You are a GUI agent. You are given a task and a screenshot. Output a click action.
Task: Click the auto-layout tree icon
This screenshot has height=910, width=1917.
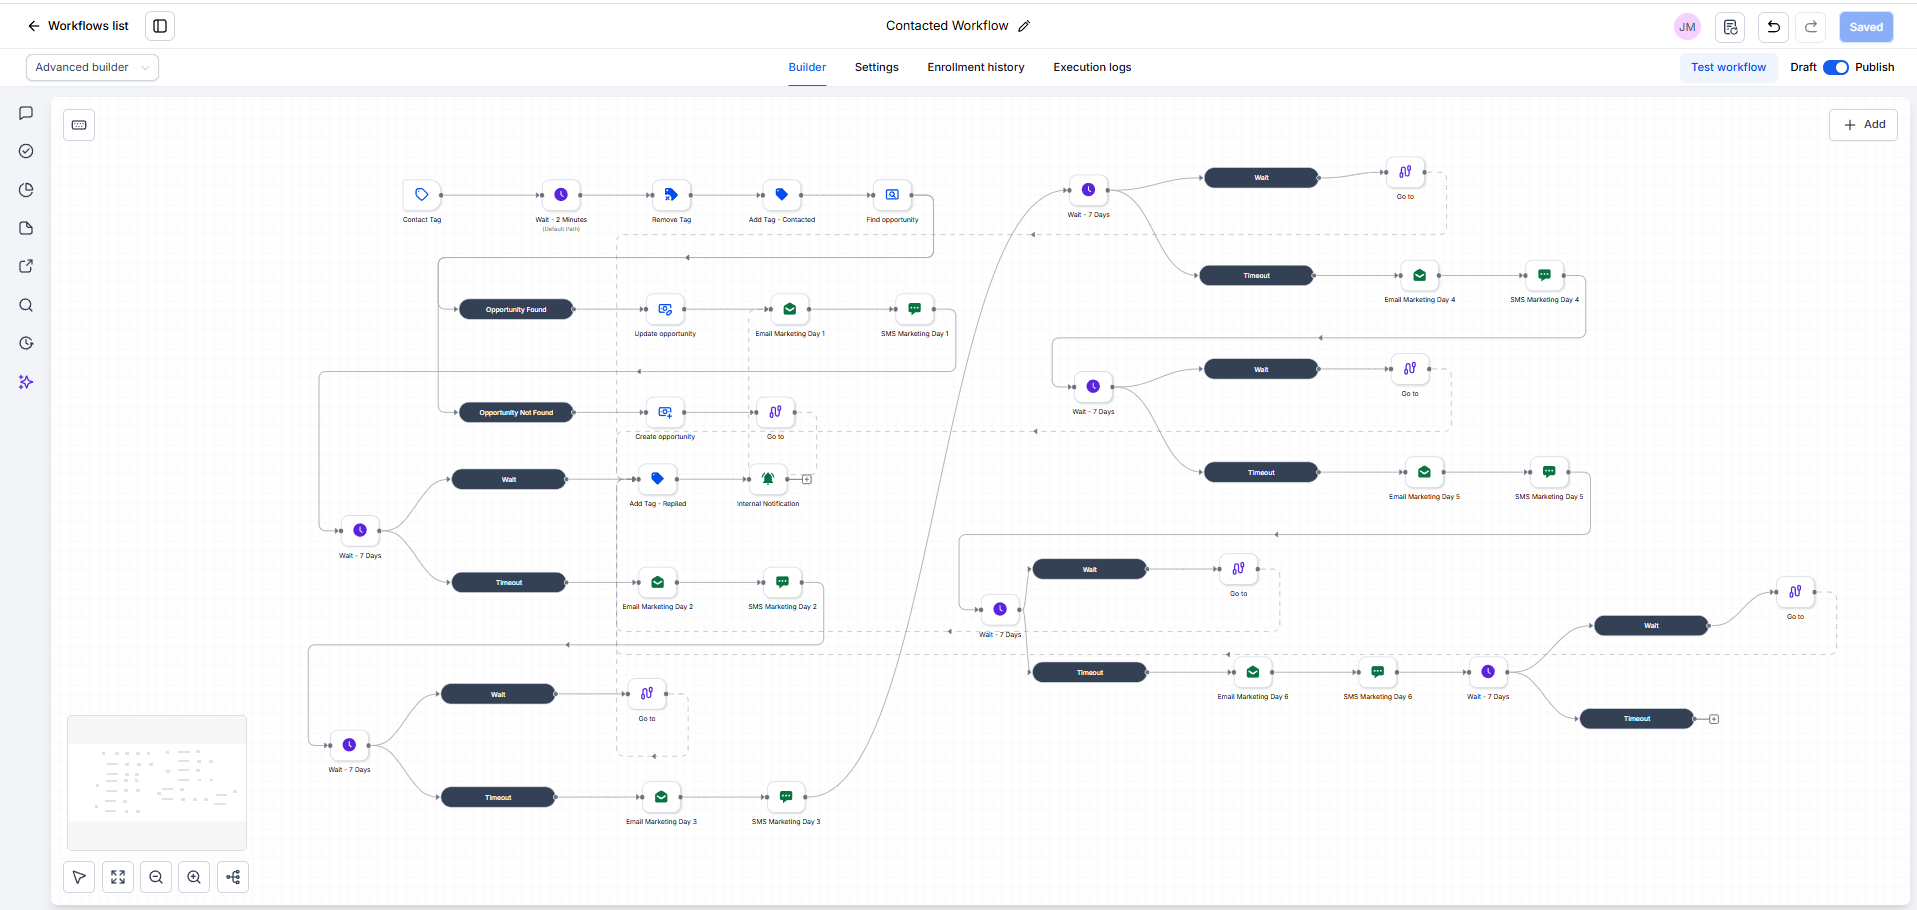click(233, 877)
